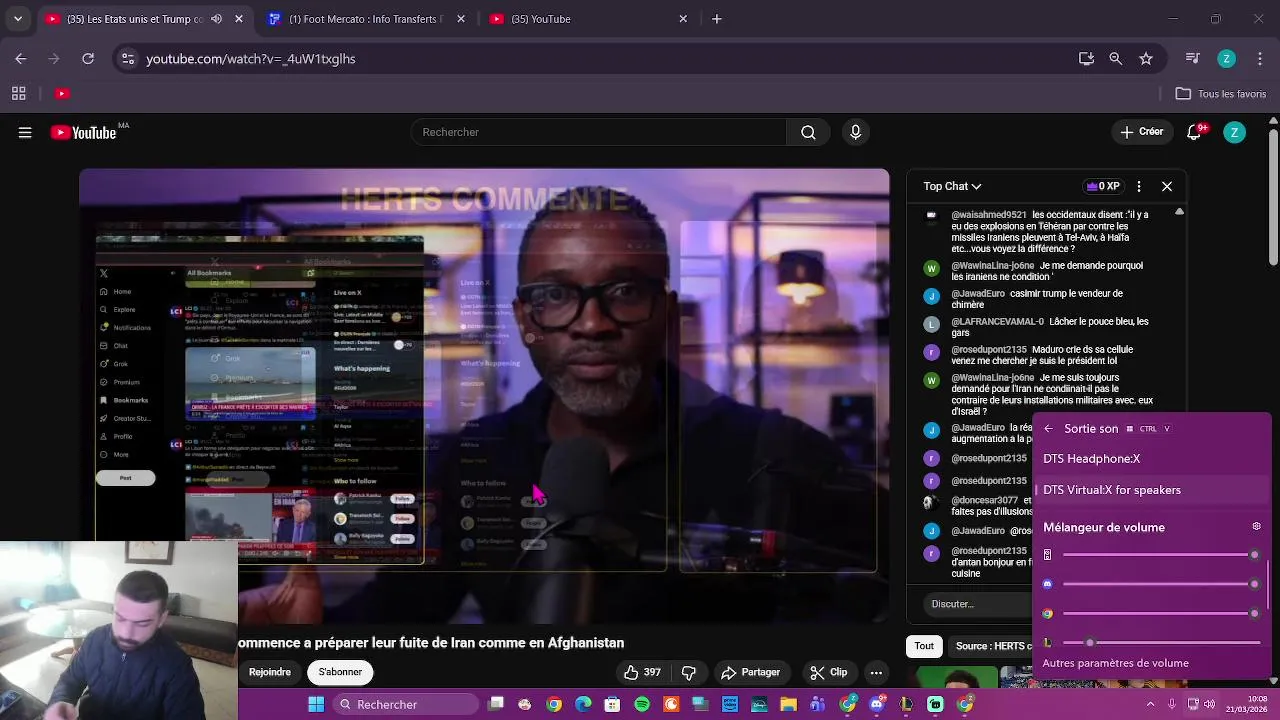Go back from the Sortie son panel
1280x720 pixels.
click(x=1048, y=428)
